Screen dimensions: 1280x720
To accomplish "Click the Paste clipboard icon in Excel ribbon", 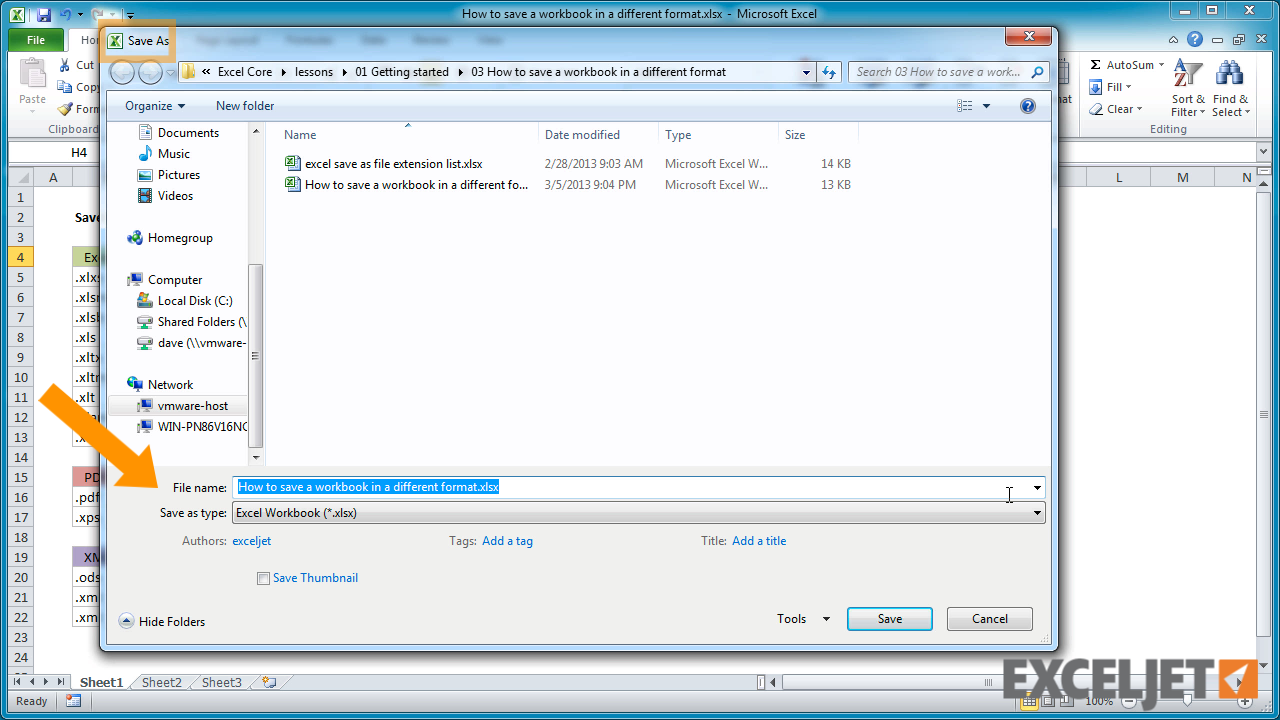I will [x=33, y=73].
